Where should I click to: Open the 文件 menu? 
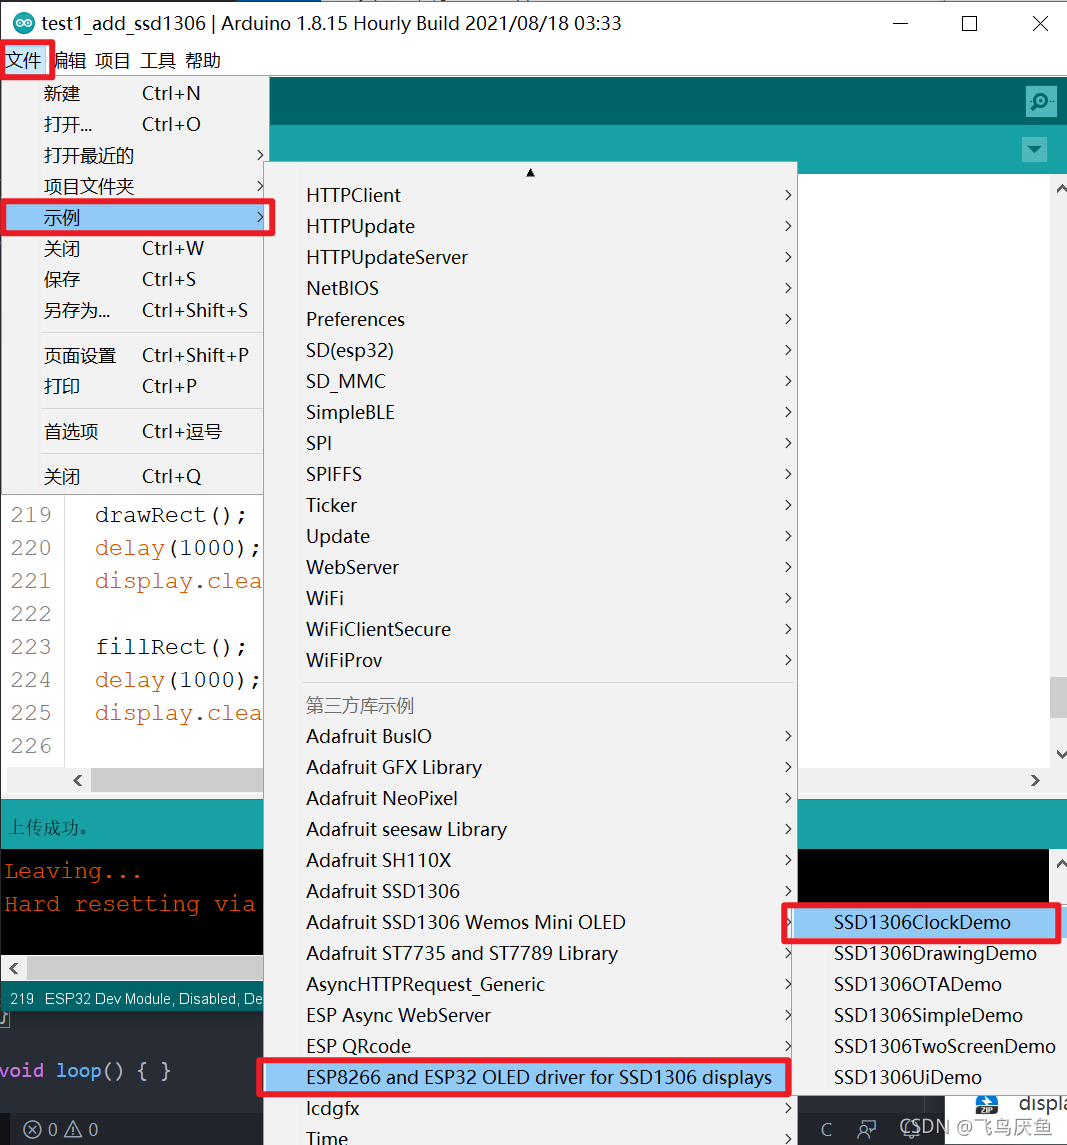(23, 61)
